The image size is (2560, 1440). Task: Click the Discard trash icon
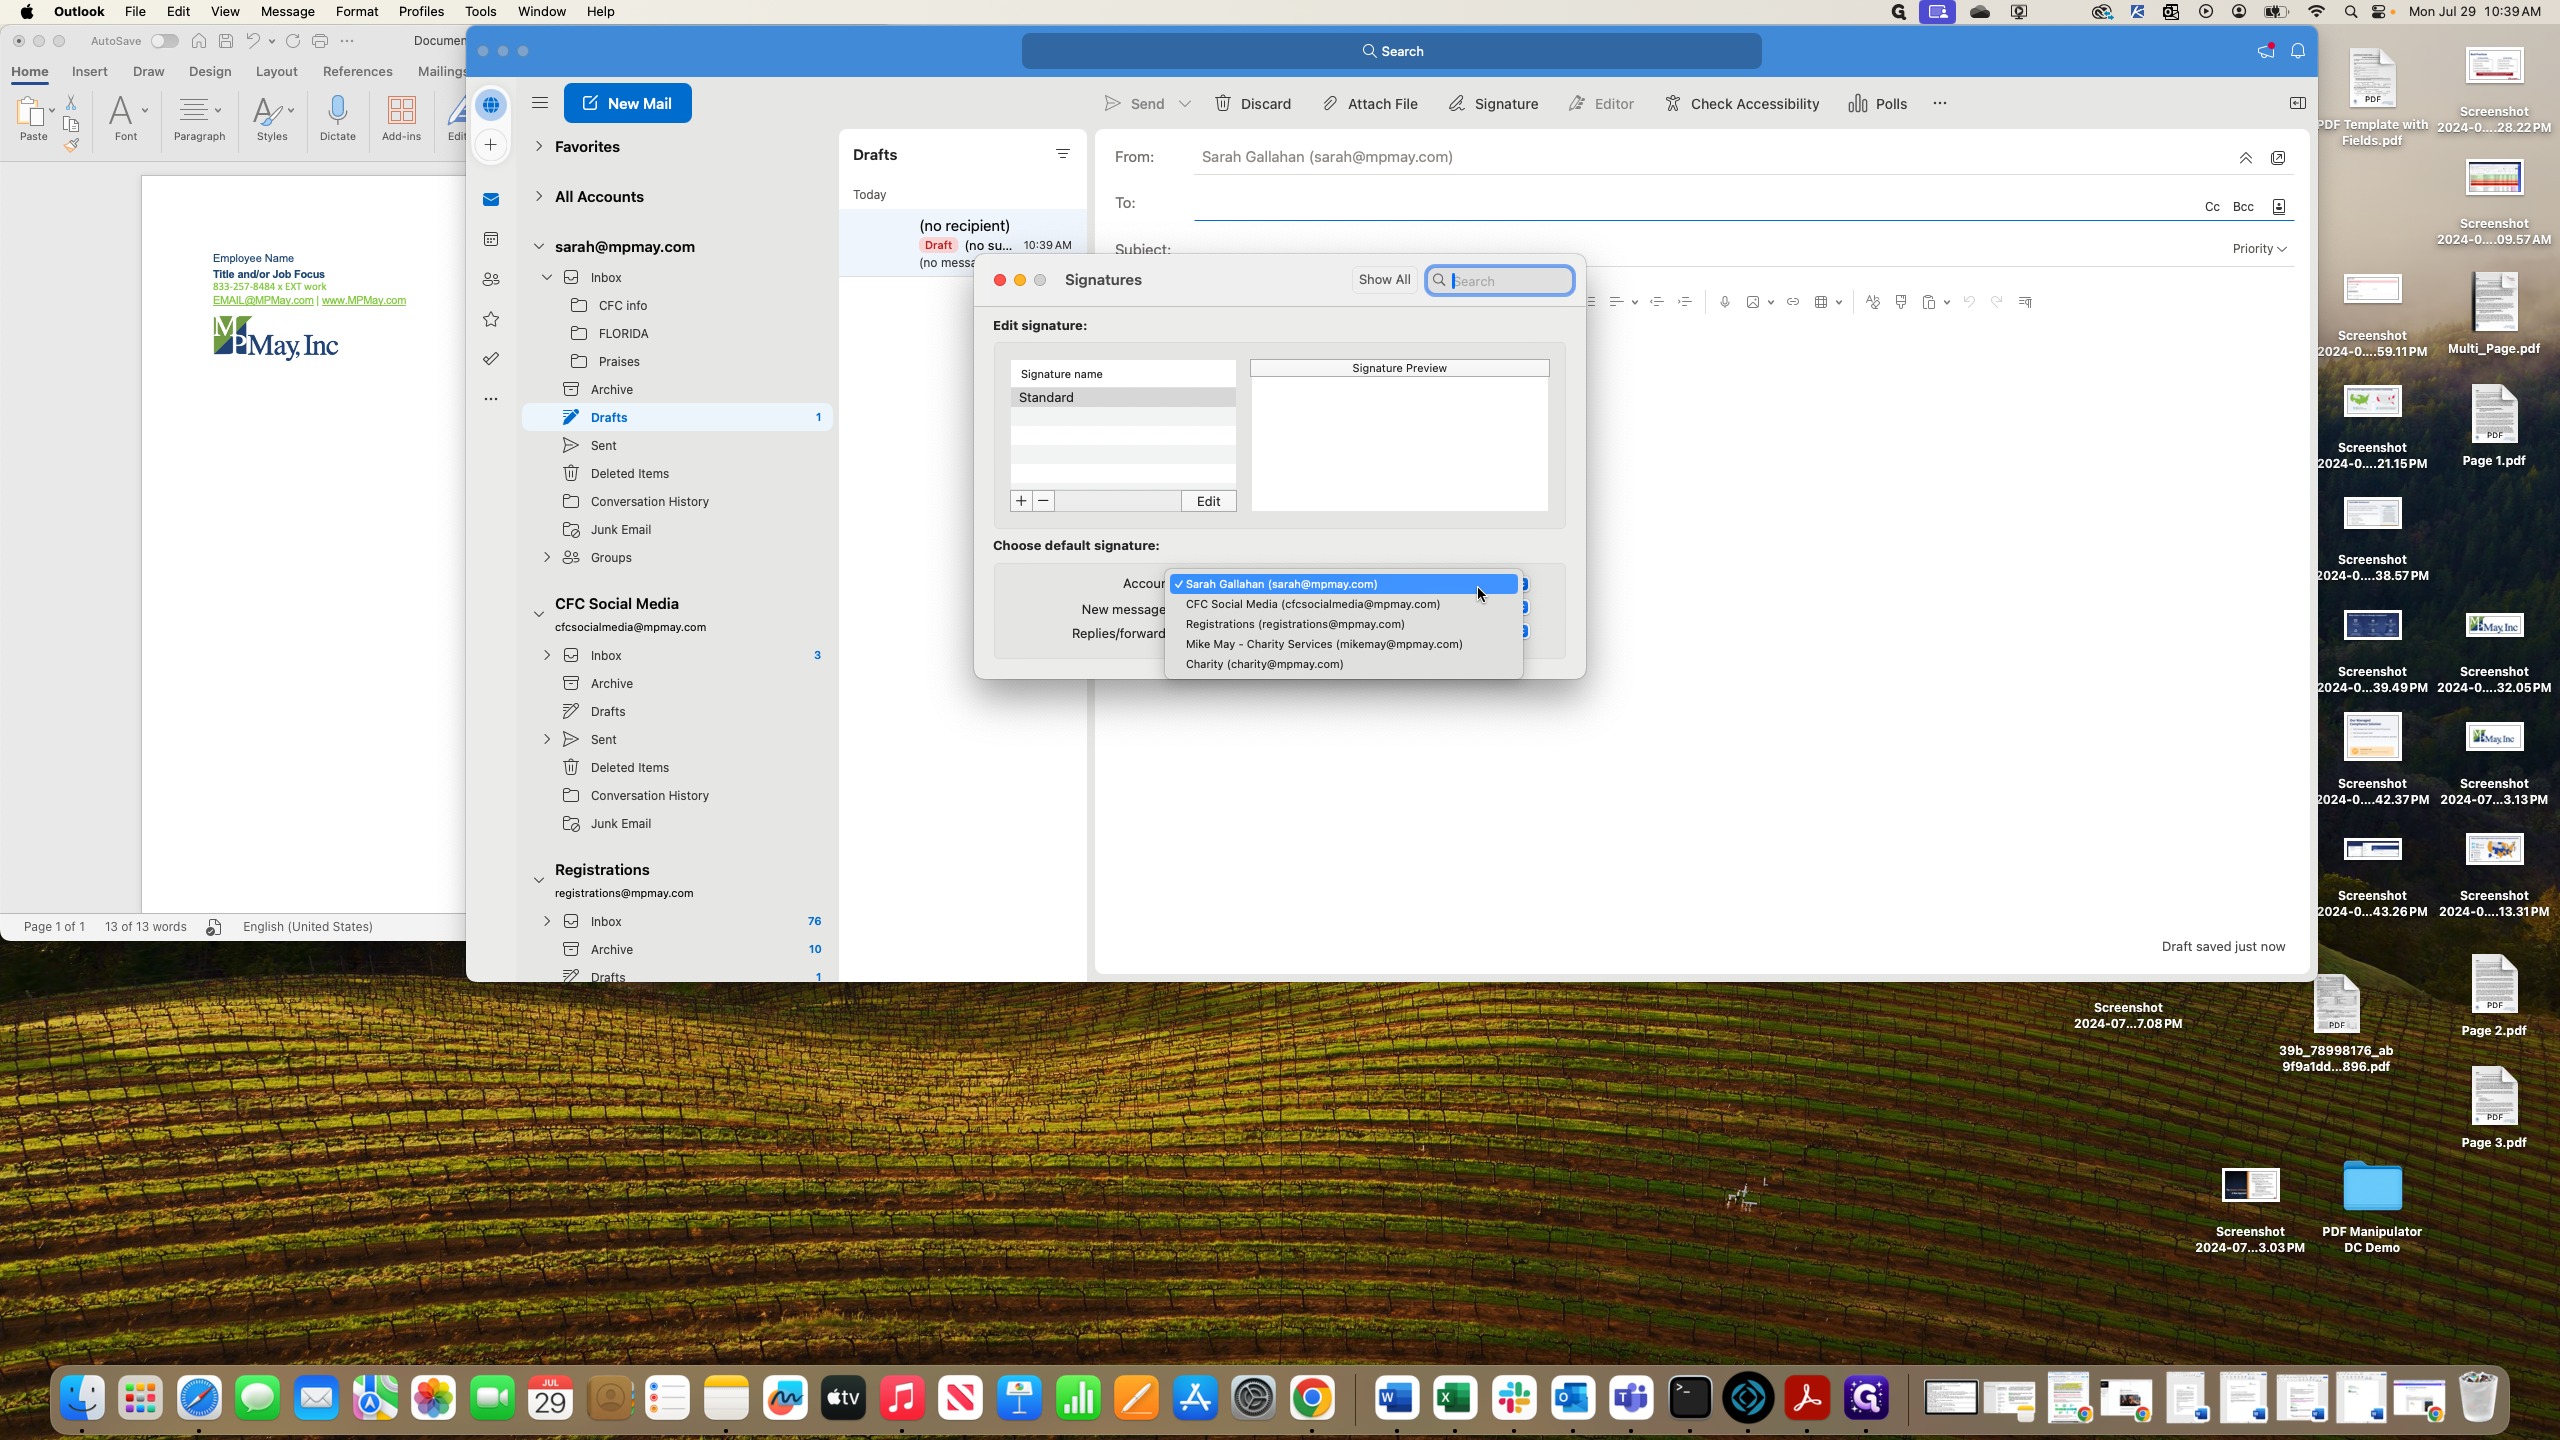click(x=1222, y=104)
